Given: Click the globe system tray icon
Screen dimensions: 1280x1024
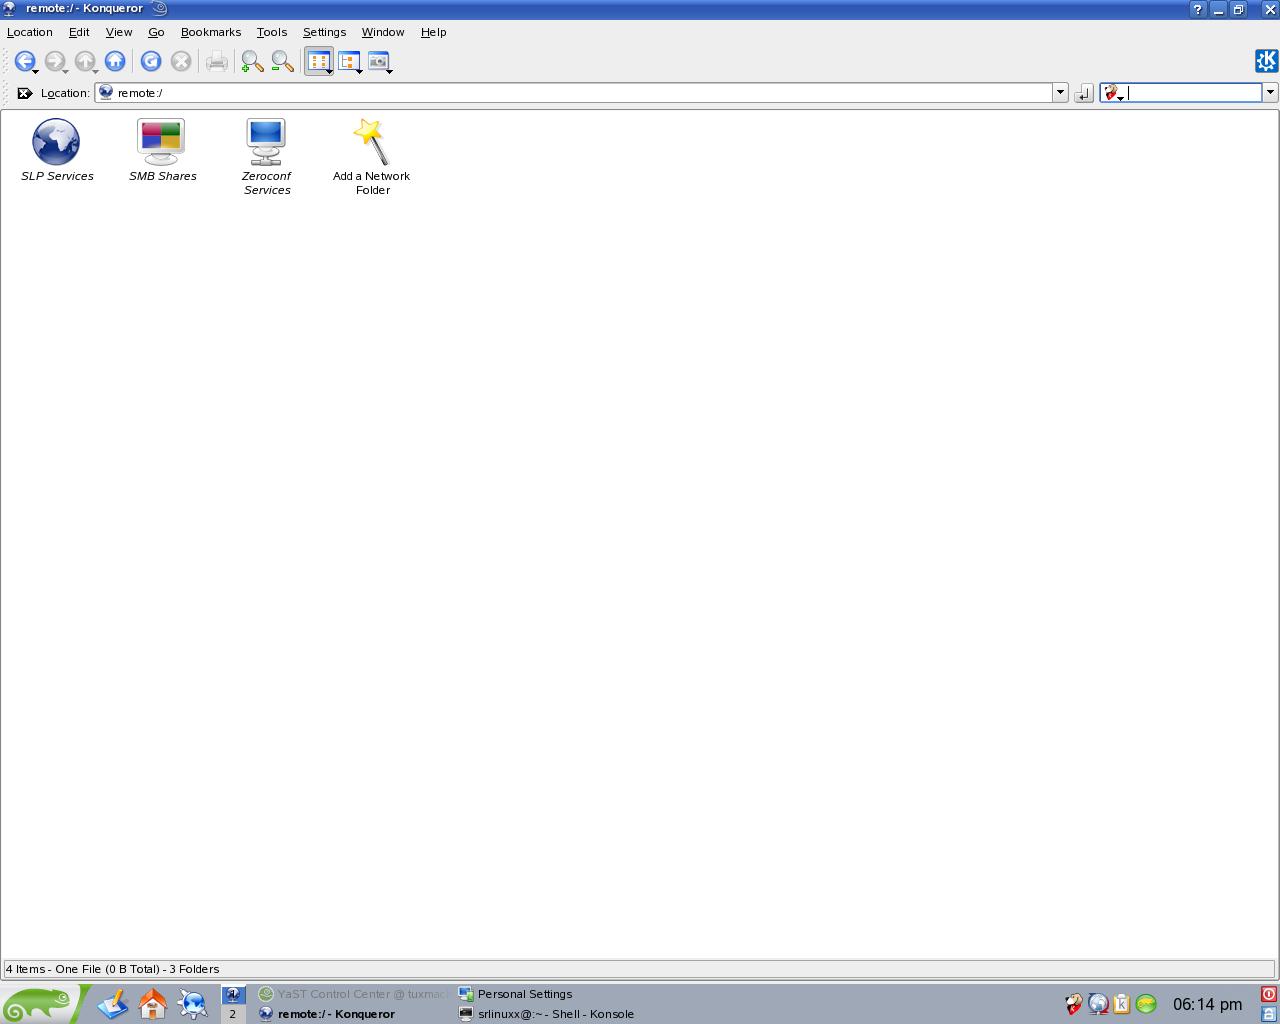Looking at the screenshot, I should click(x=1098, y=1004).
